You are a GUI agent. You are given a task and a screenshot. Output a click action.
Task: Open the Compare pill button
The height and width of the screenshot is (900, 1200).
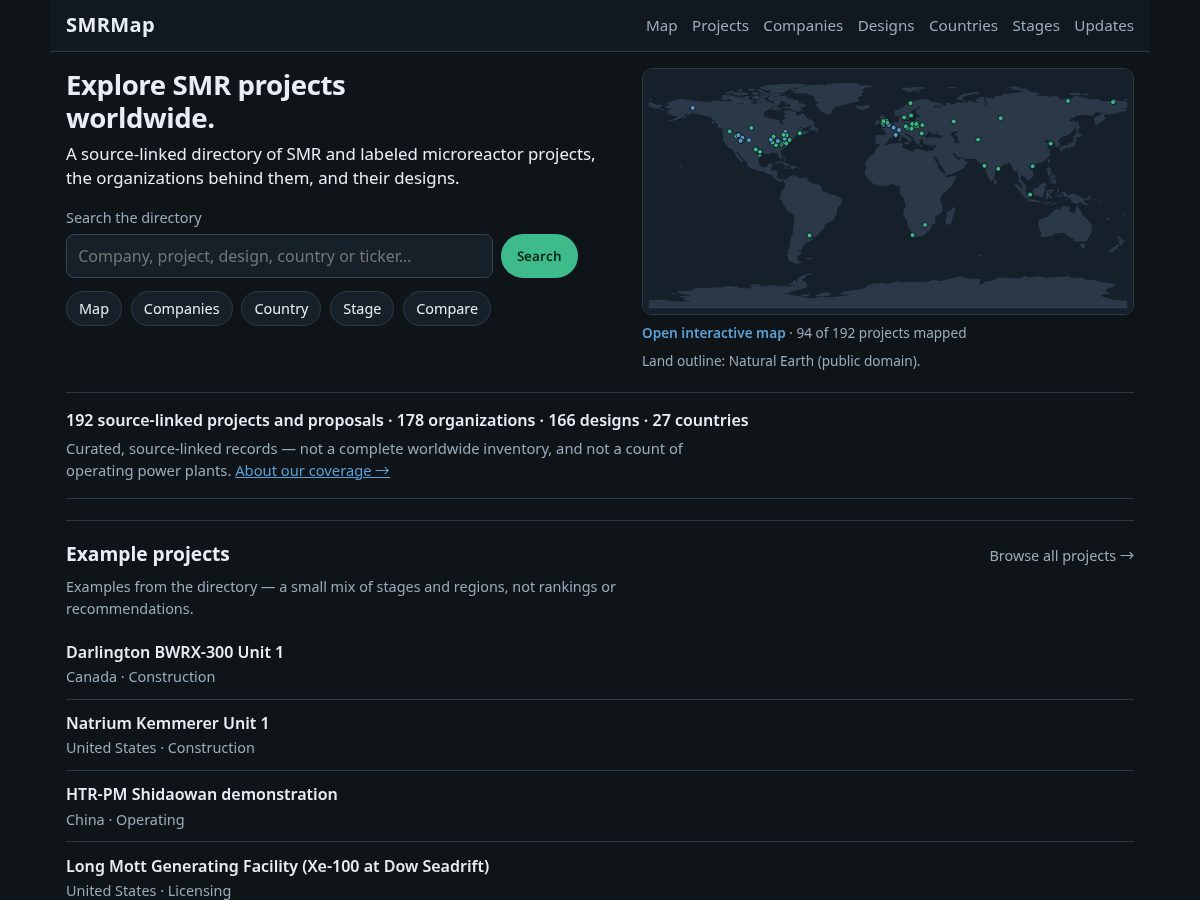point(447,309)
